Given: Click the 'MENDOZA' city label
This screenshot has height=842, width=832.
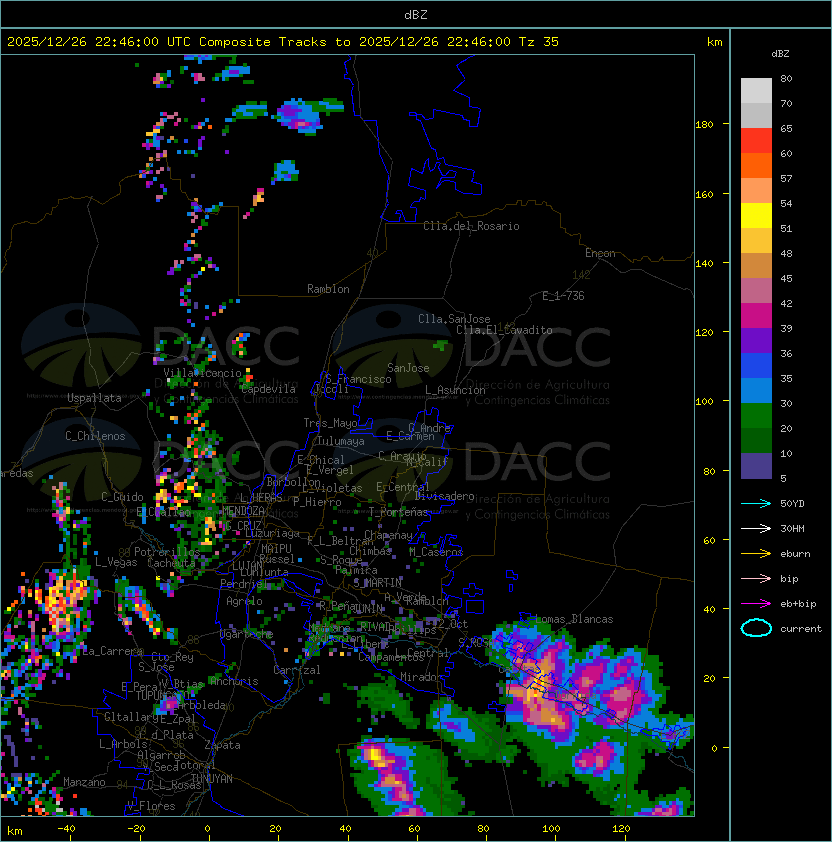Looking at the screenshot, I should [243, 511].
